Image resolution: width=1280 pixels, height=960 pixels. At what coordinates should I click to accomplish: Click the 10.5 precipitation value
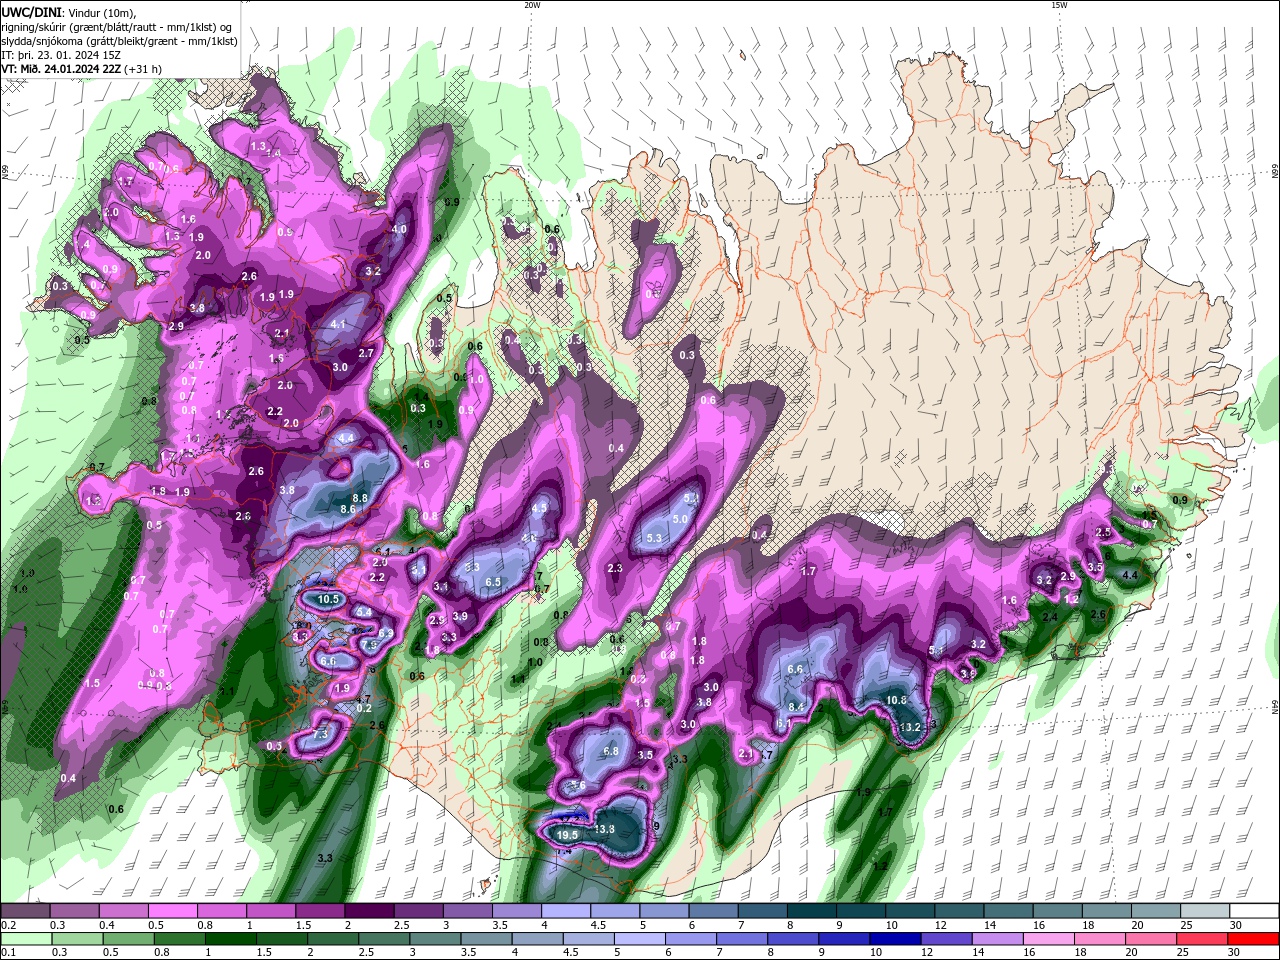tap(329, 599)
